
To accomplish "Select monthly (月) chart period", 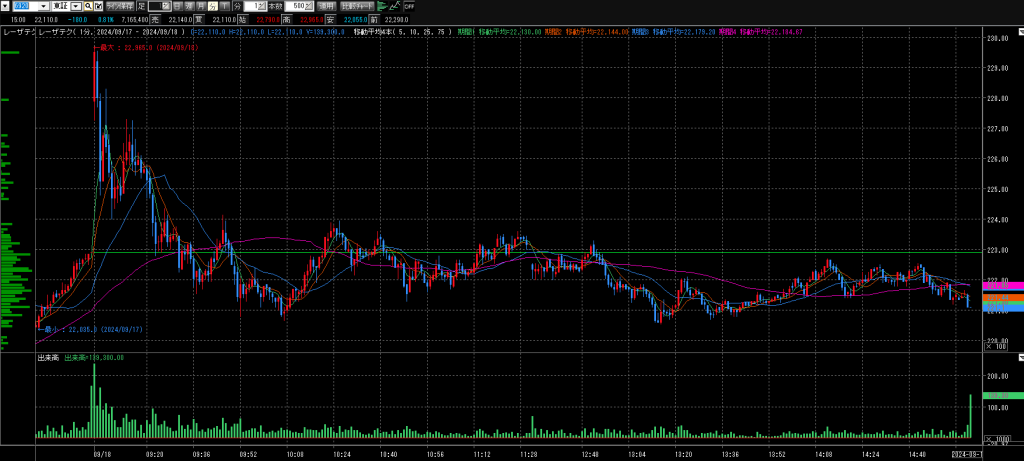I will coord(206,6).
